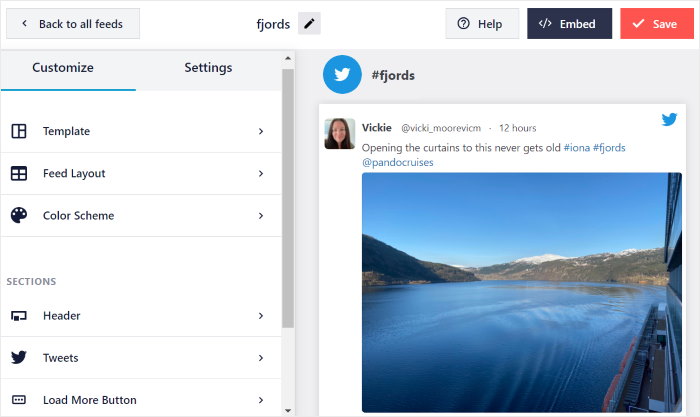Click the sidebar scrollbar up arrow
Screen dimensions: 700x417
tap(288, 58)
